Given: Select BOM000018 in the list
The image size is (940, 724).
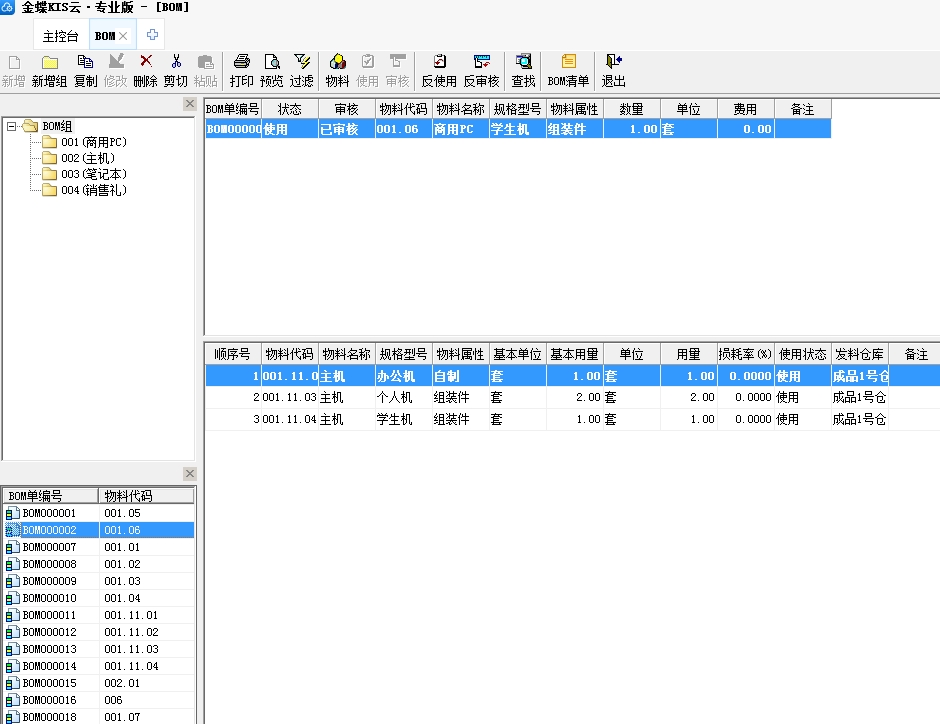Looking at the screenshot, I should [x=99, y=717].
